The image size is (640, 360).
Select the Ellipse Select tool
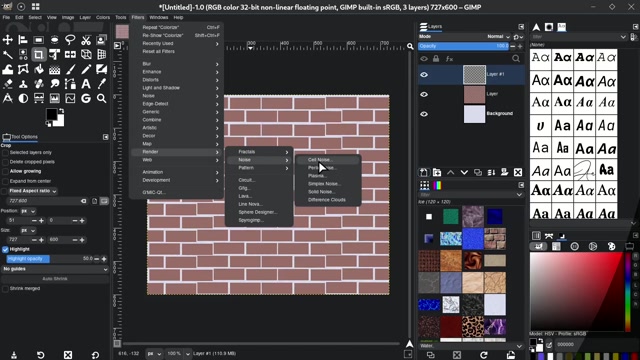coord(54,40)
